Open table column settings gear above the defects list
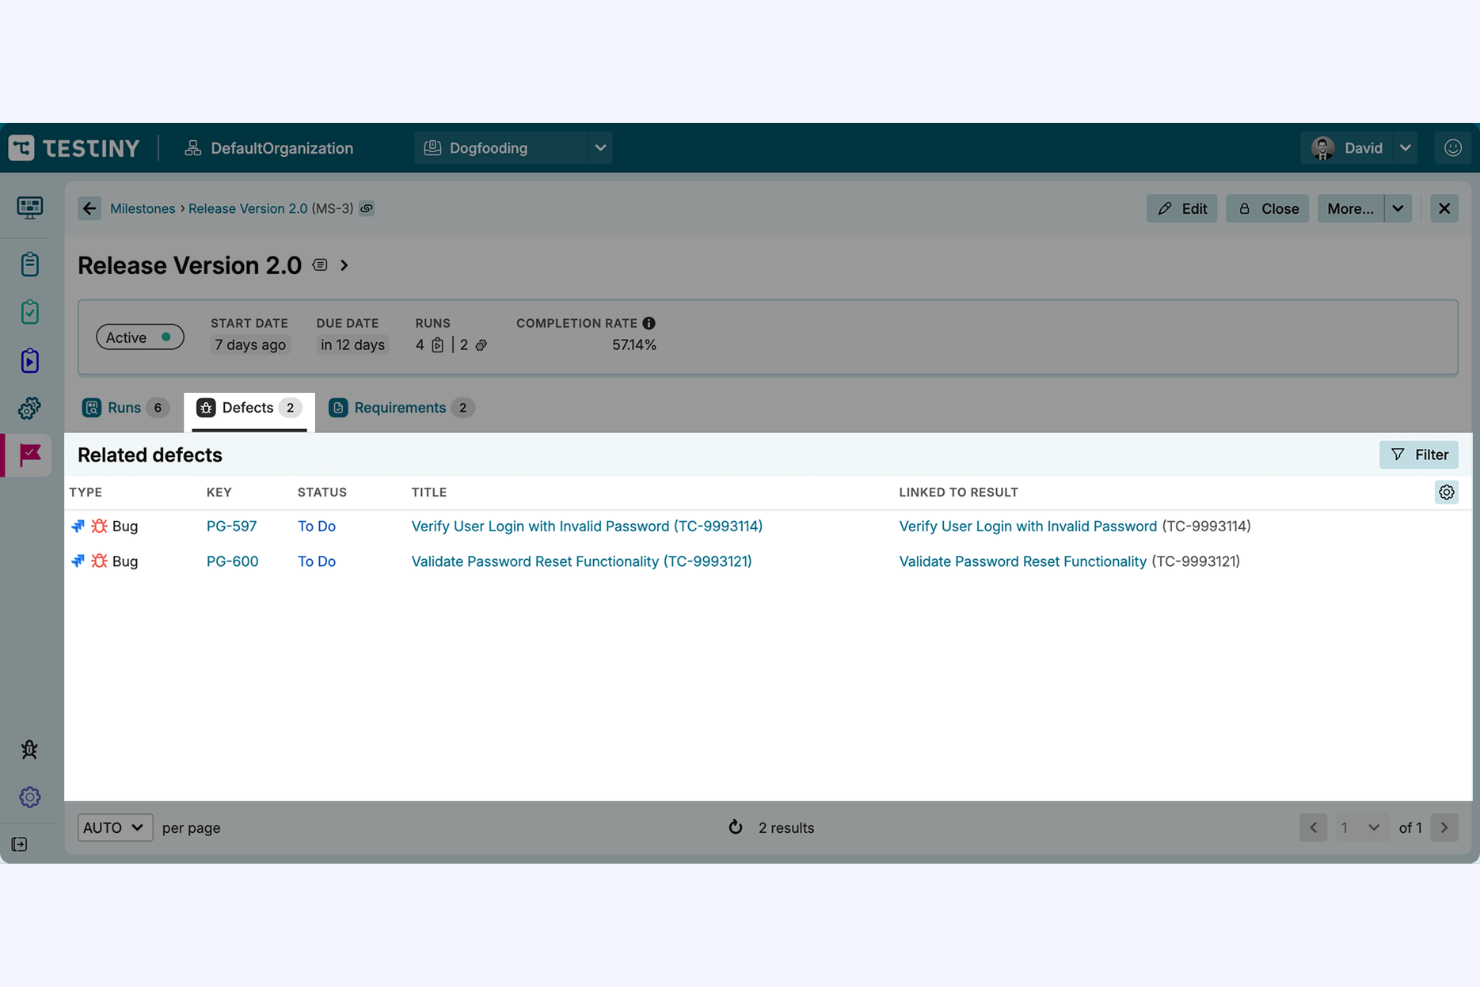The height and width of the screenshot is (987, 1480). pos(1446,492)
